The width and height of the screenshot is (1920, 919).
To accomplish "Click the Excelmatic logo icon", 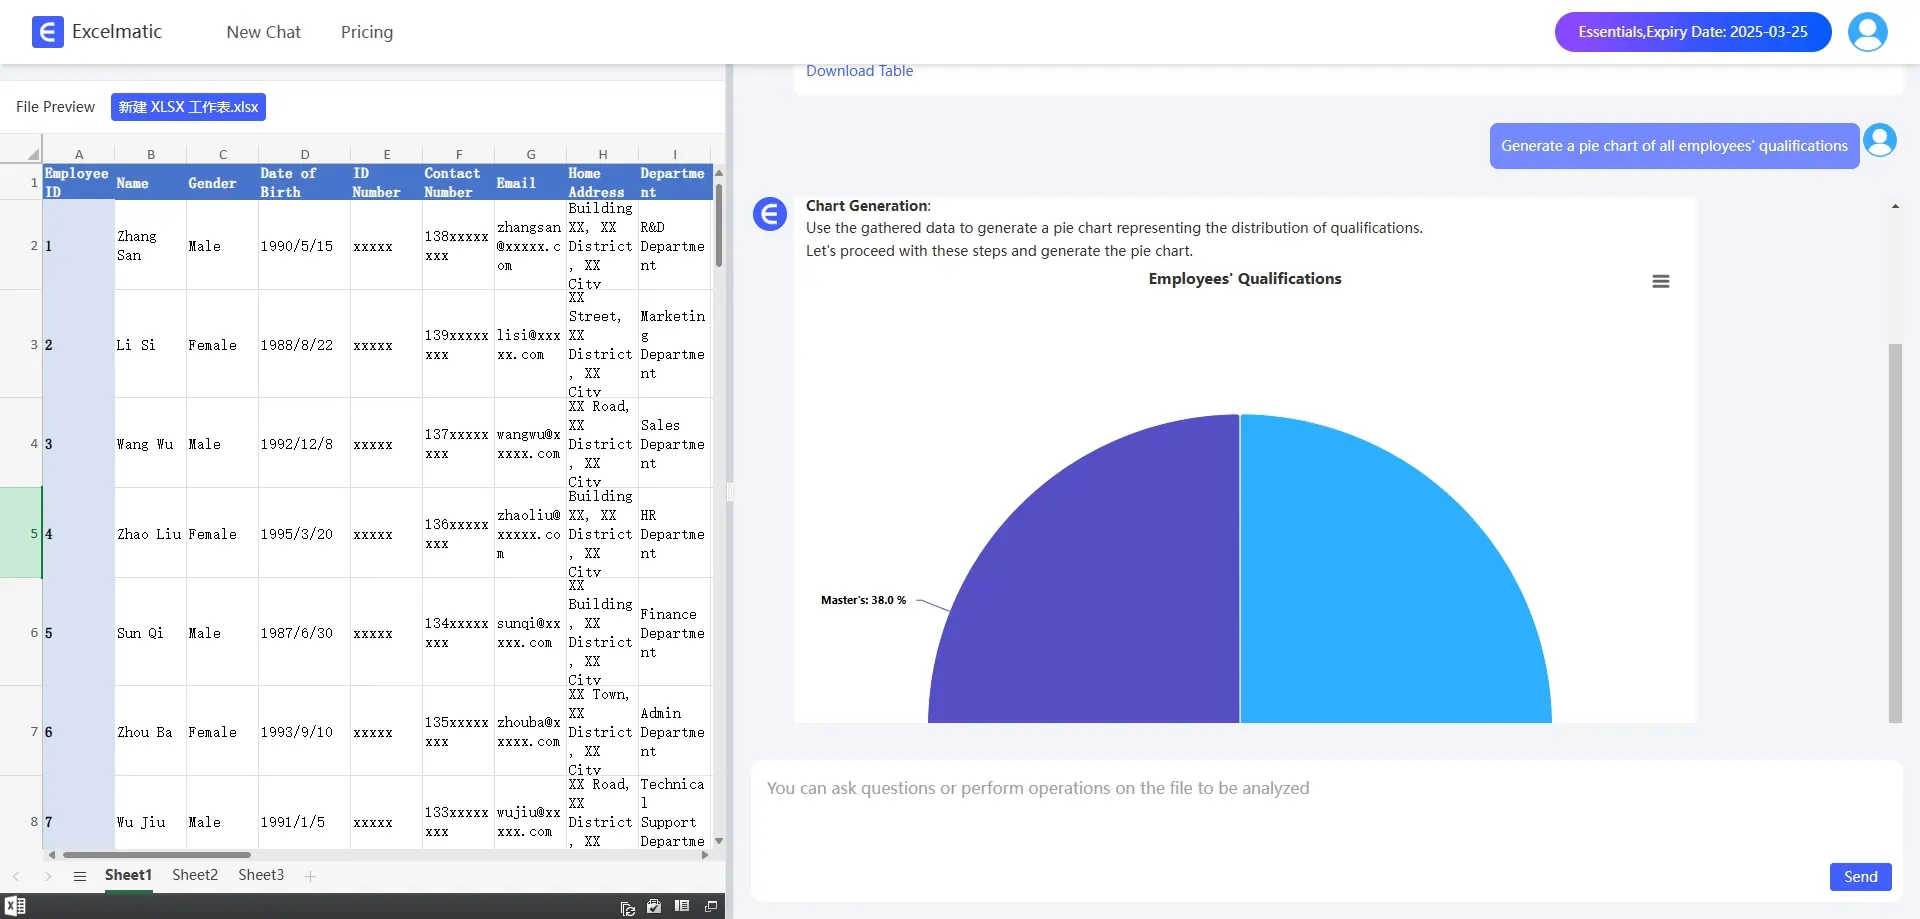I will pyautogui.click(x=47, y=32).
